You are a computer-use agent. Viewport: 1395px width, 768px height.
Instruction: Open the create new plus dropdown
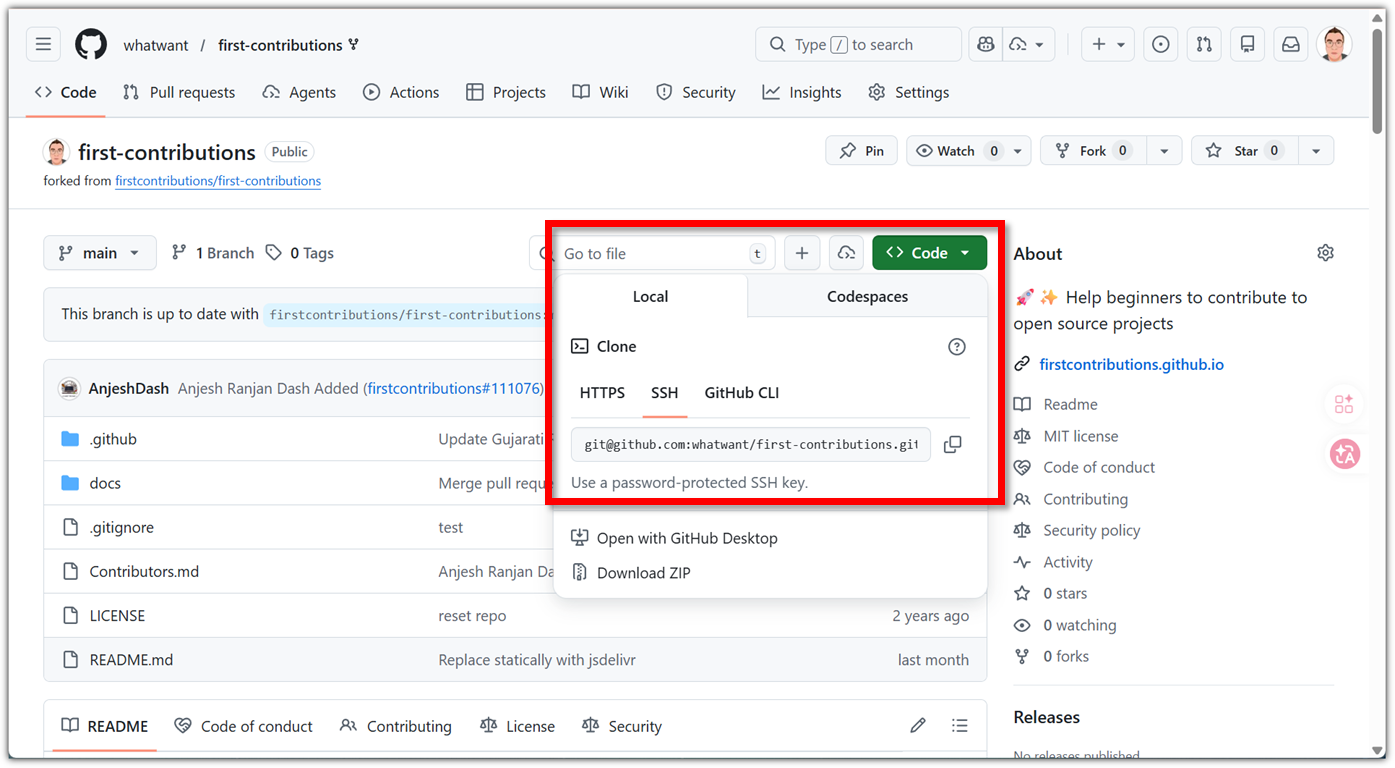tap(1108, 44)
